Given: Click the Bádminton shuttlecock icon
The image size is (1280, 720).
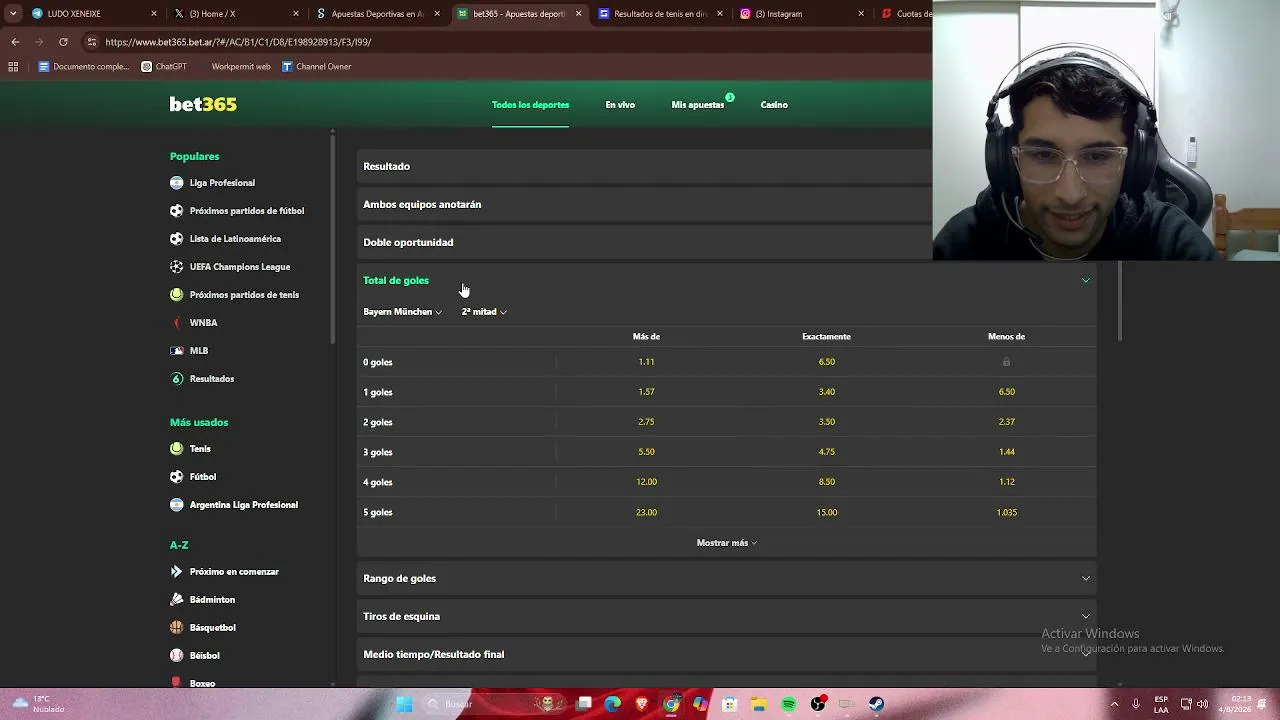Looking at the screenshot, I should click(x=177, y=600).
